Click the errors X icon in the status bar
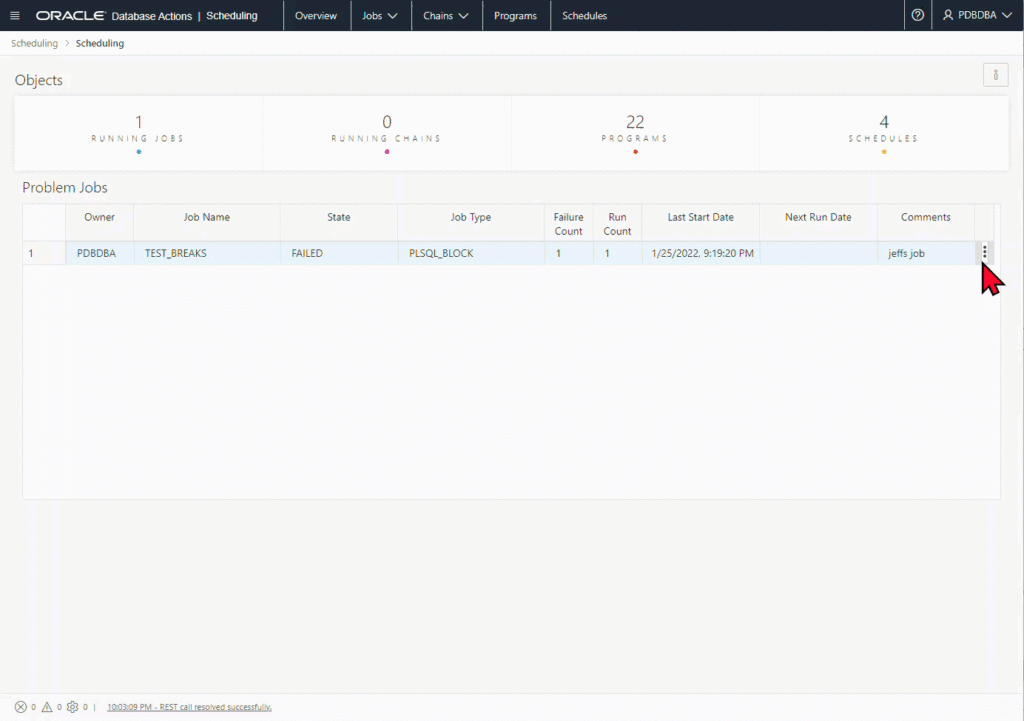1024x721 pixels. point(21,707)
